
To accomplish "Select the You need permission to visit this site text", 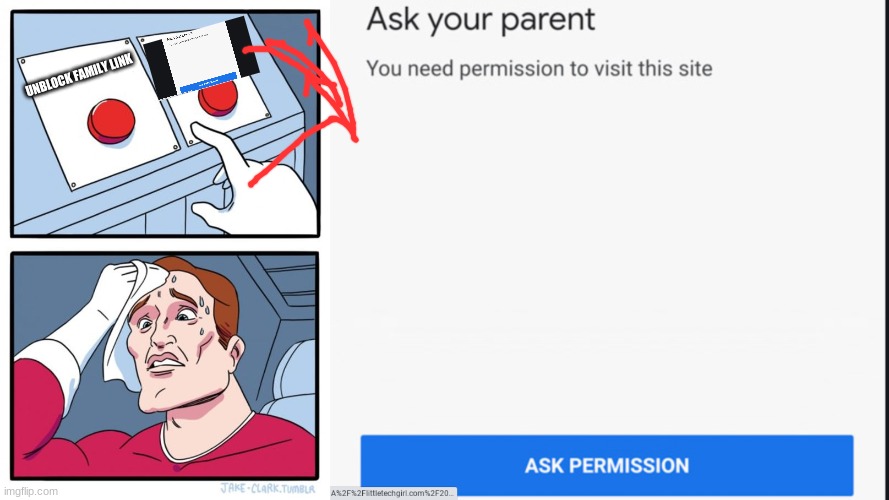I will (539, 69).
